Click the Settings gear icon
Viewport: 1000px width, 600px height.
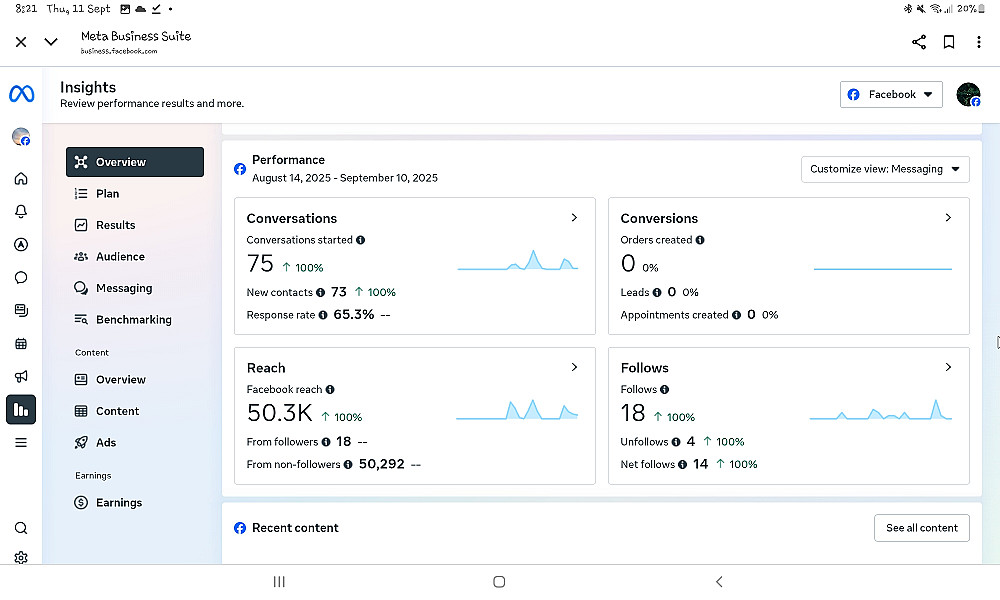tap(21, 558)
